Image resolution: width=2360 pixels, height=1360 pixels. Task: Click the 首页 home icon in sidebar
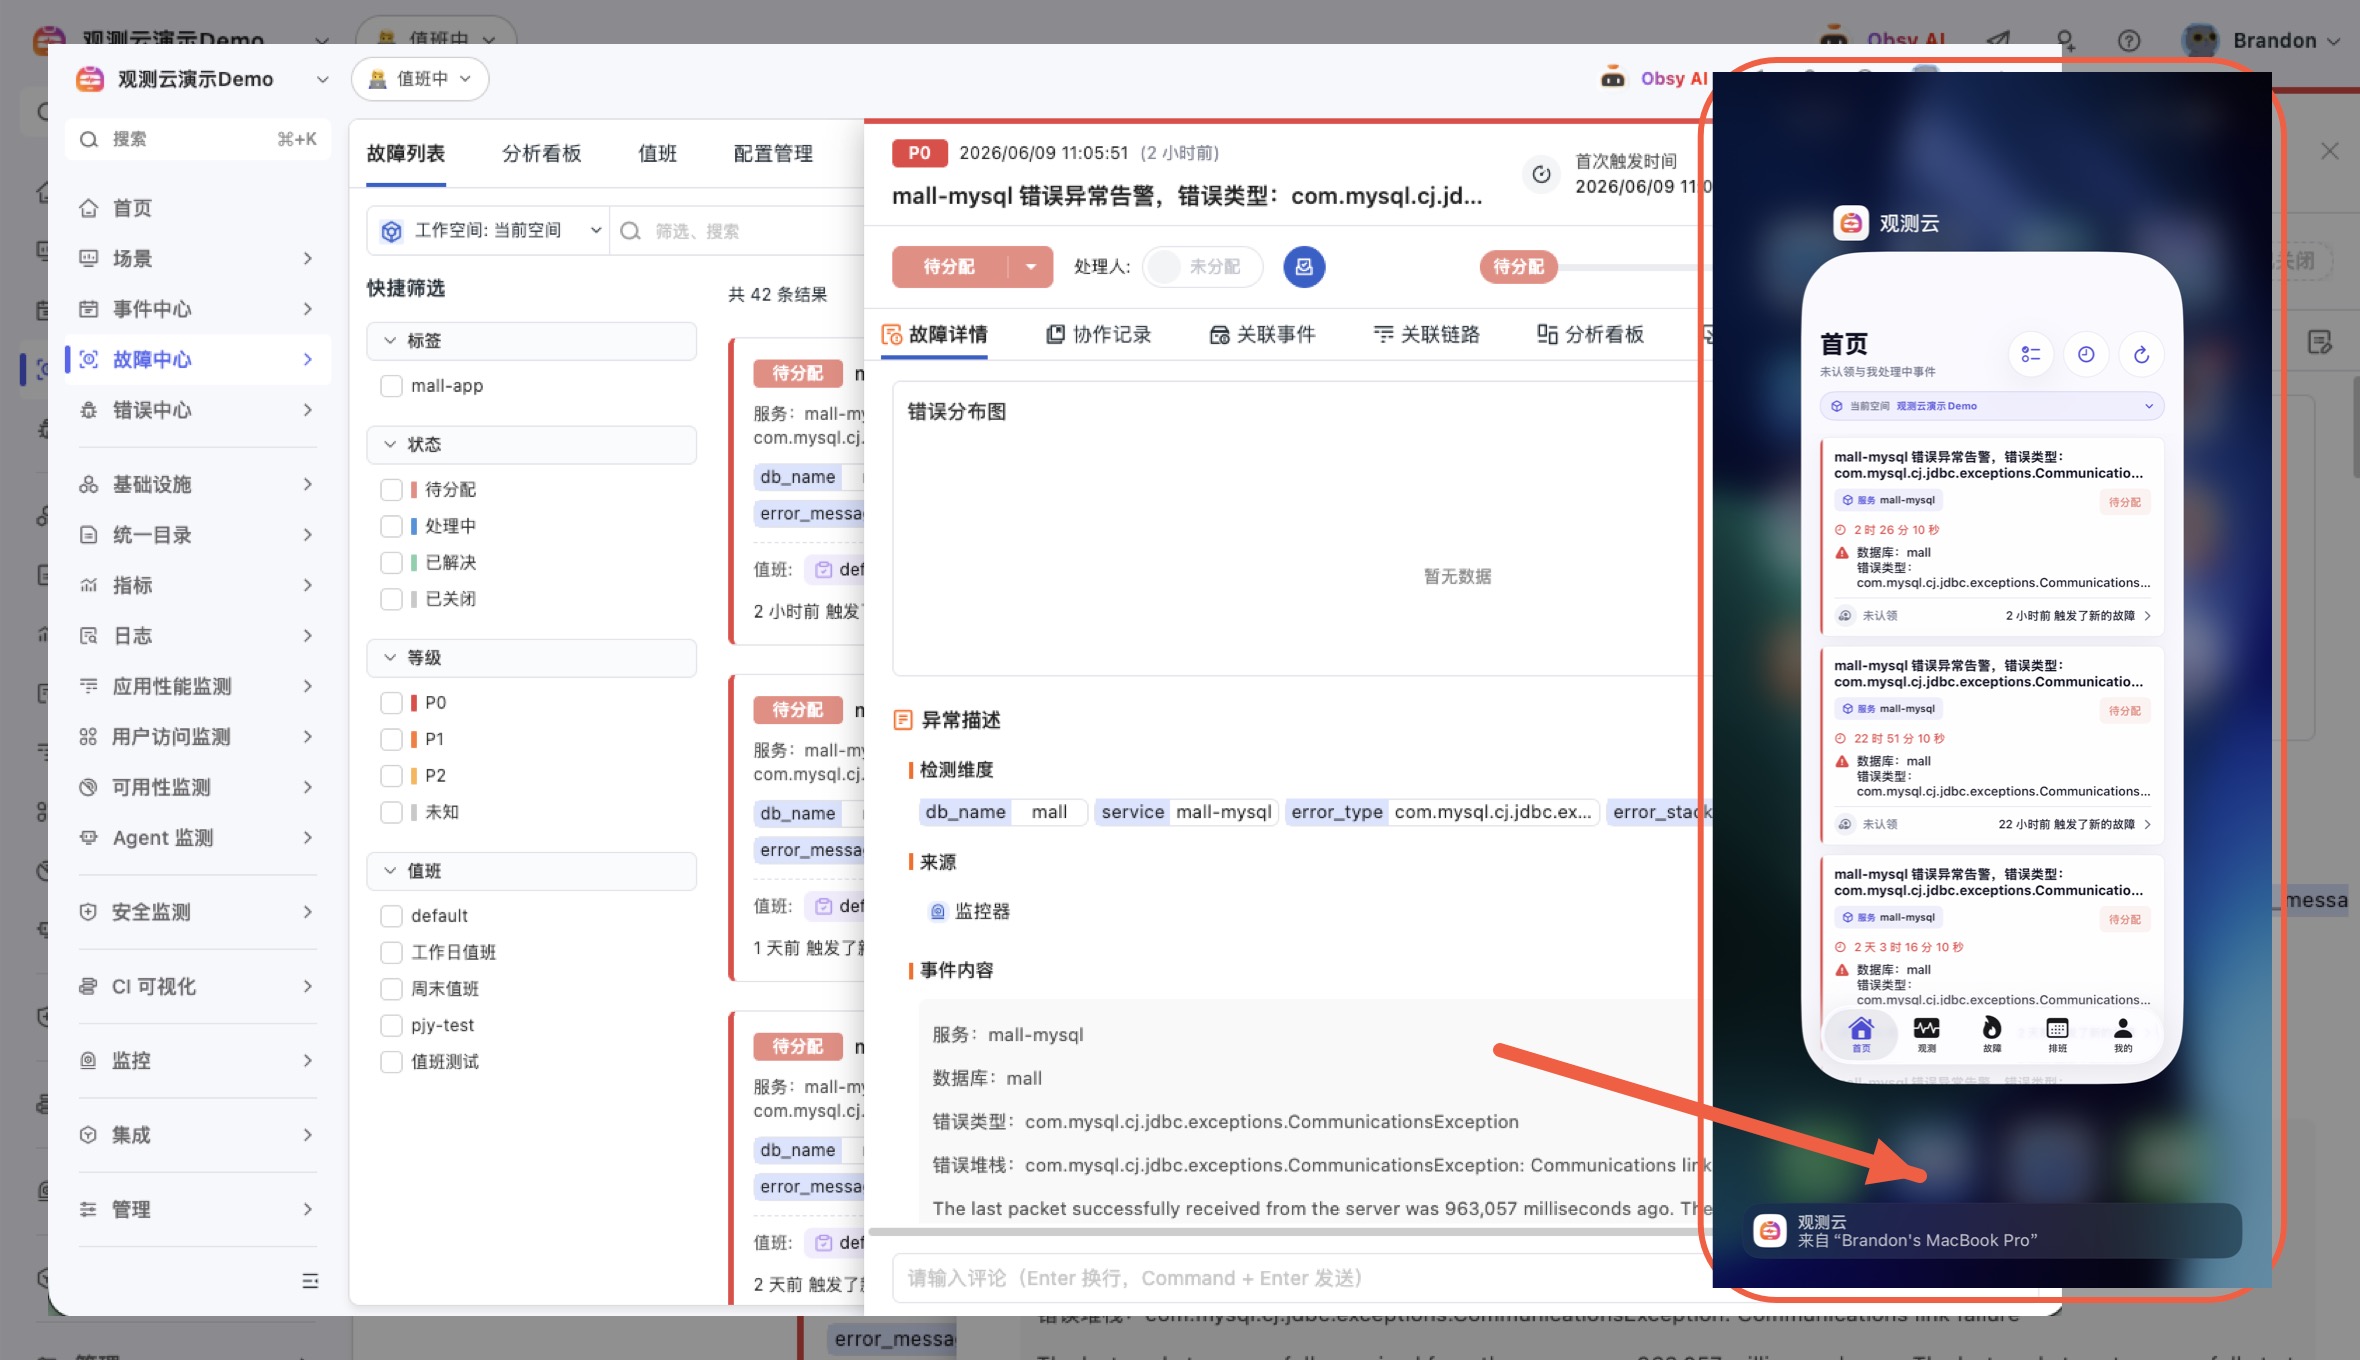click(x=89, y=208)
